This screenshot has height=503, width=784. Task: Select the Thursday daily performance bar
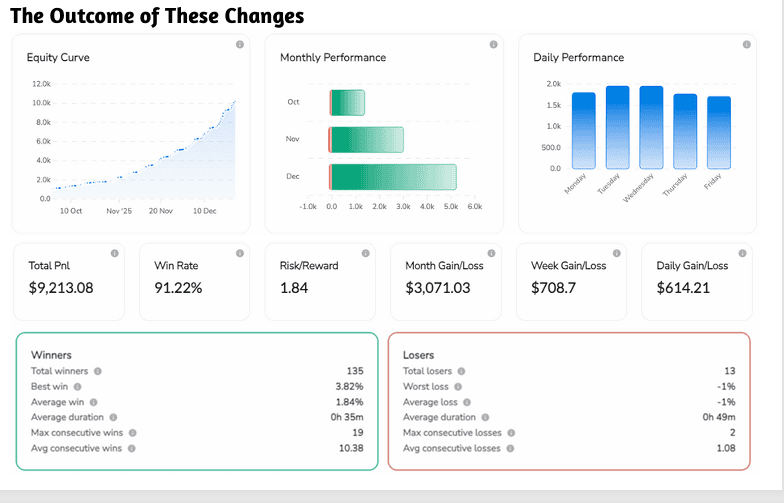(x=685, y=132)
